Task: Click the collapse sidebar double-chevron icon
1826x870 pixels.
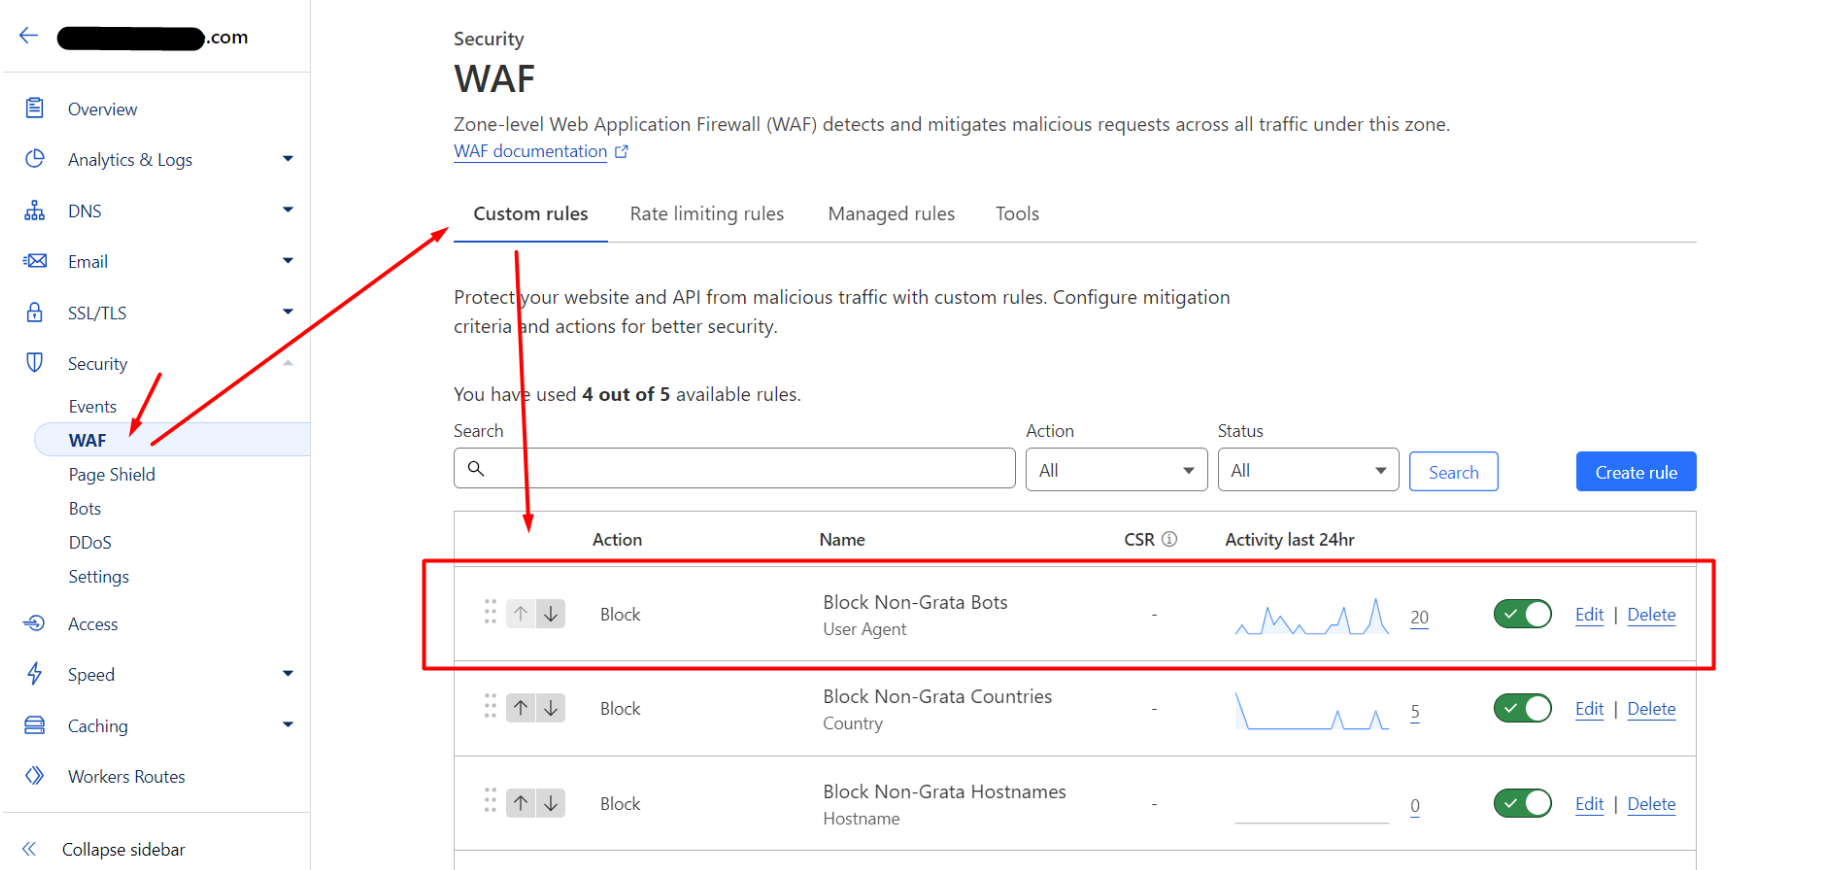Action: 30,849
